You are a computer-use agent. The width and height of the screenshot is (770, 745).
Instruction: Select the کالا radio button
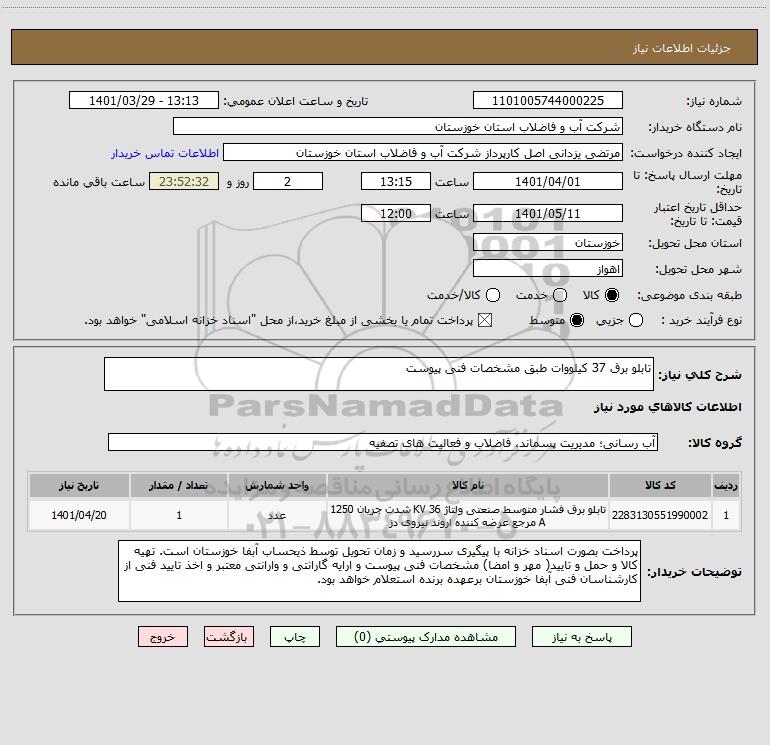[612, 295]
